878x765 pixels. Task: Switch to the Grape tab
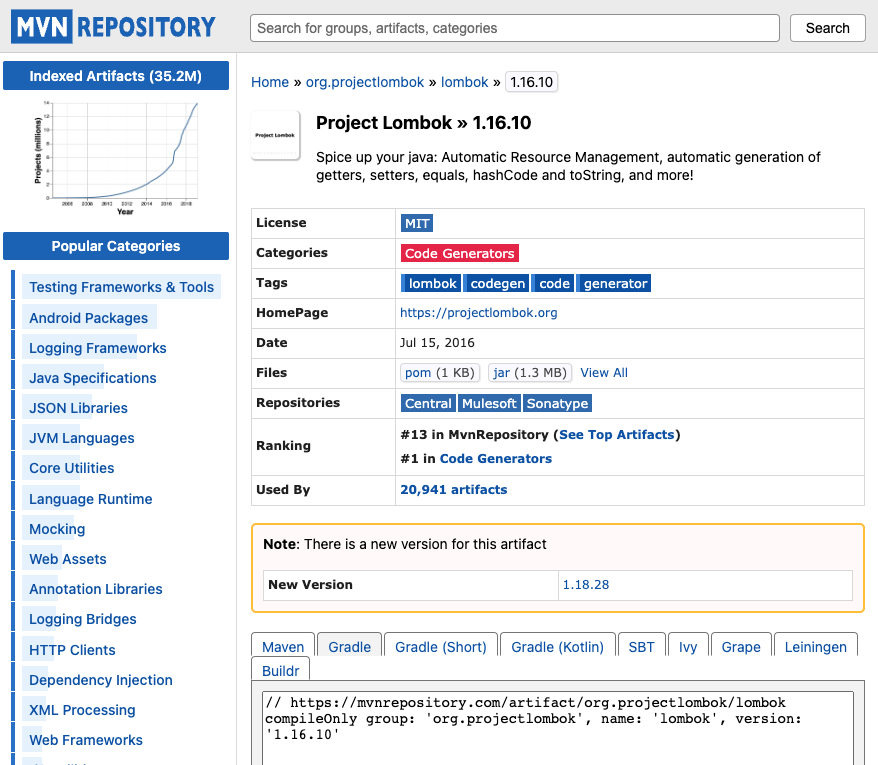pos(741,646)
